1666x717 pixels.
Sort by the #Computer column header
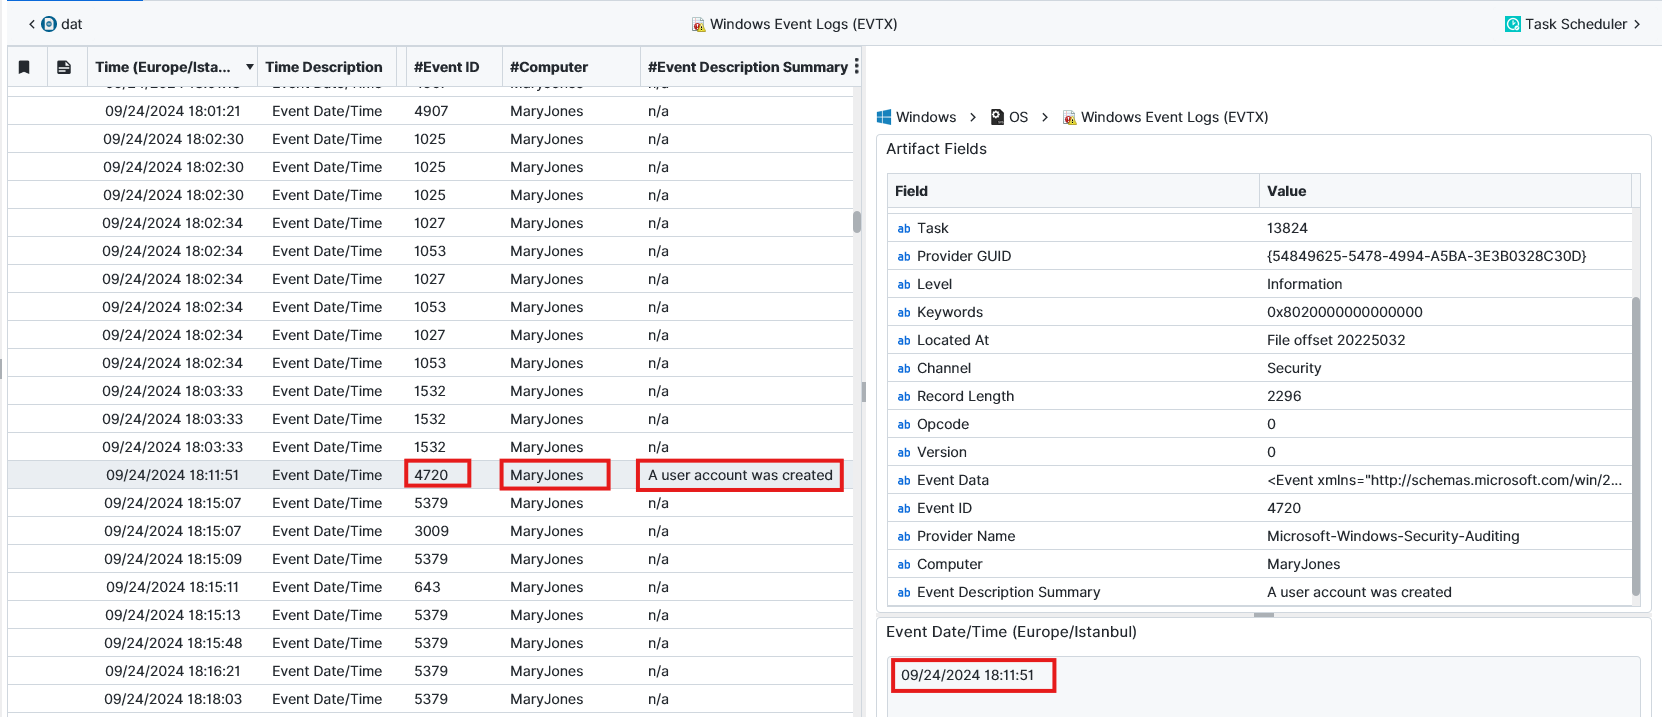[x=548, y=67]
